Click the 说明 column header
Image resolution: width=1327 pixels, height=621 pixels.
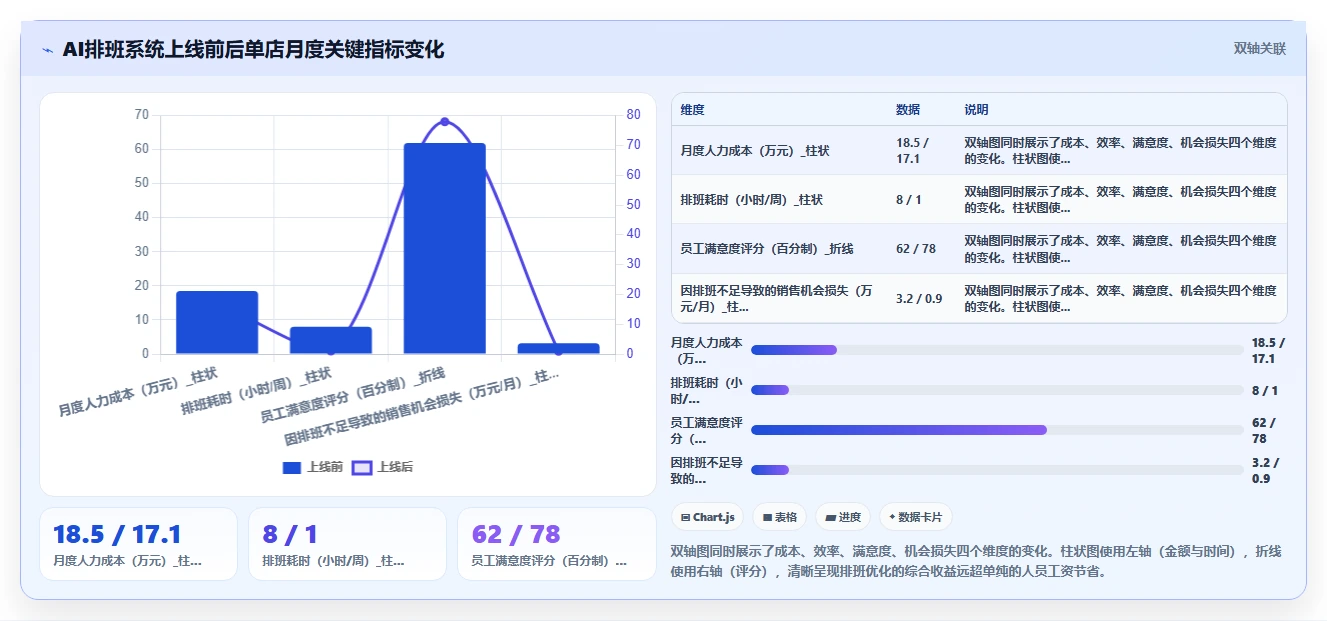pos(976,110)
